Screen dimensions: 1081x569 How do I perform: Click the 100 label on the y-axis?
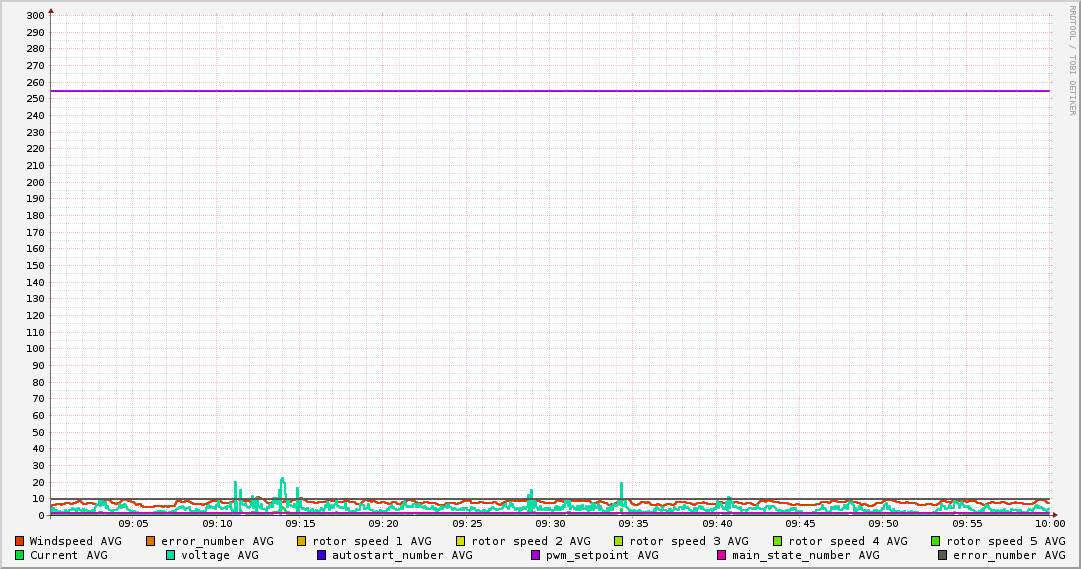tap(34, 349)
